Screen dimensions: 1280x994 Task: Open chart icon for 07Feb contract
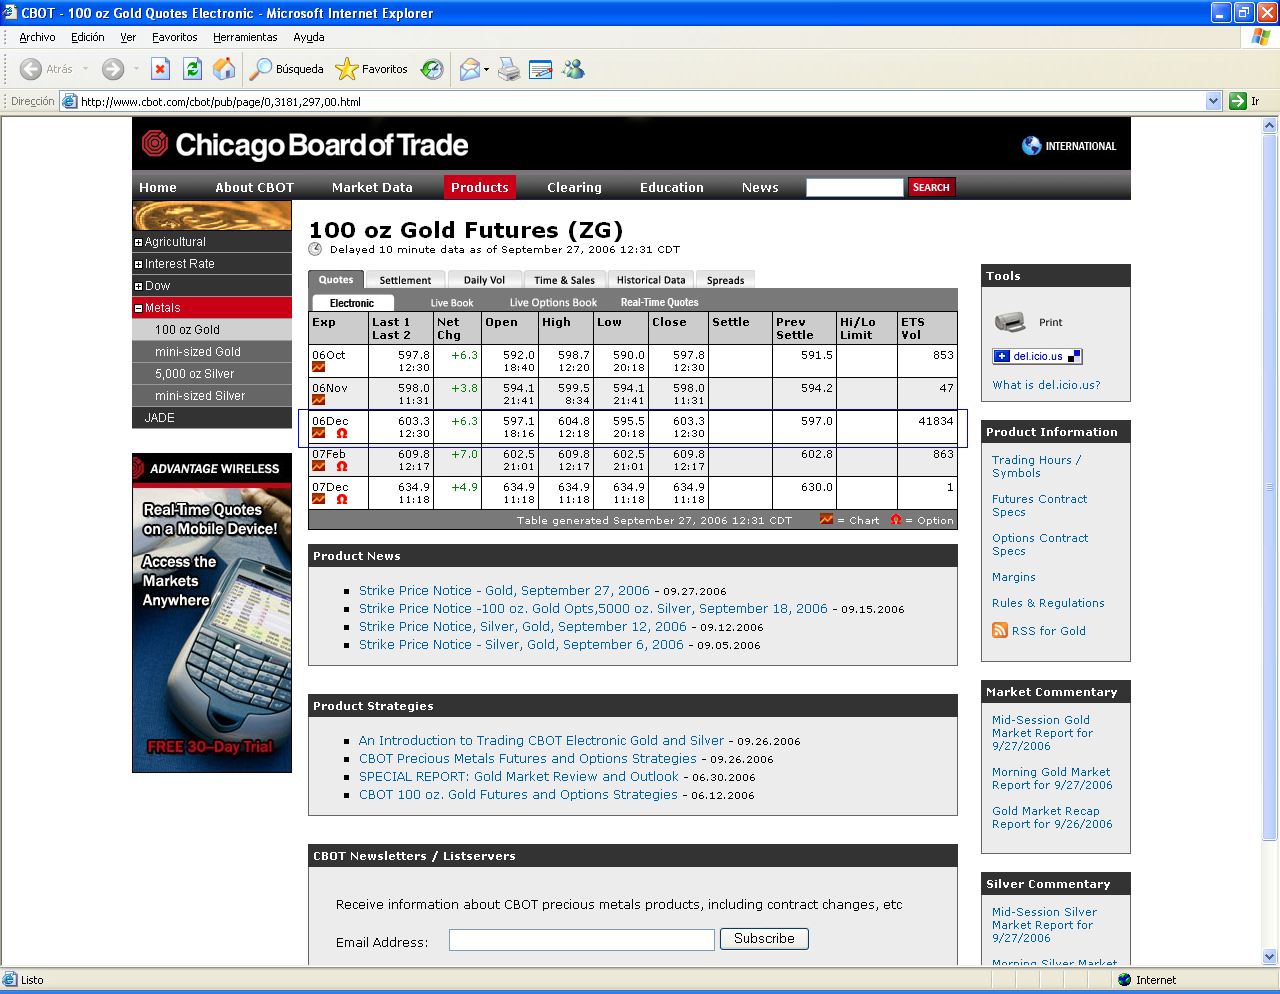(318, 466)
